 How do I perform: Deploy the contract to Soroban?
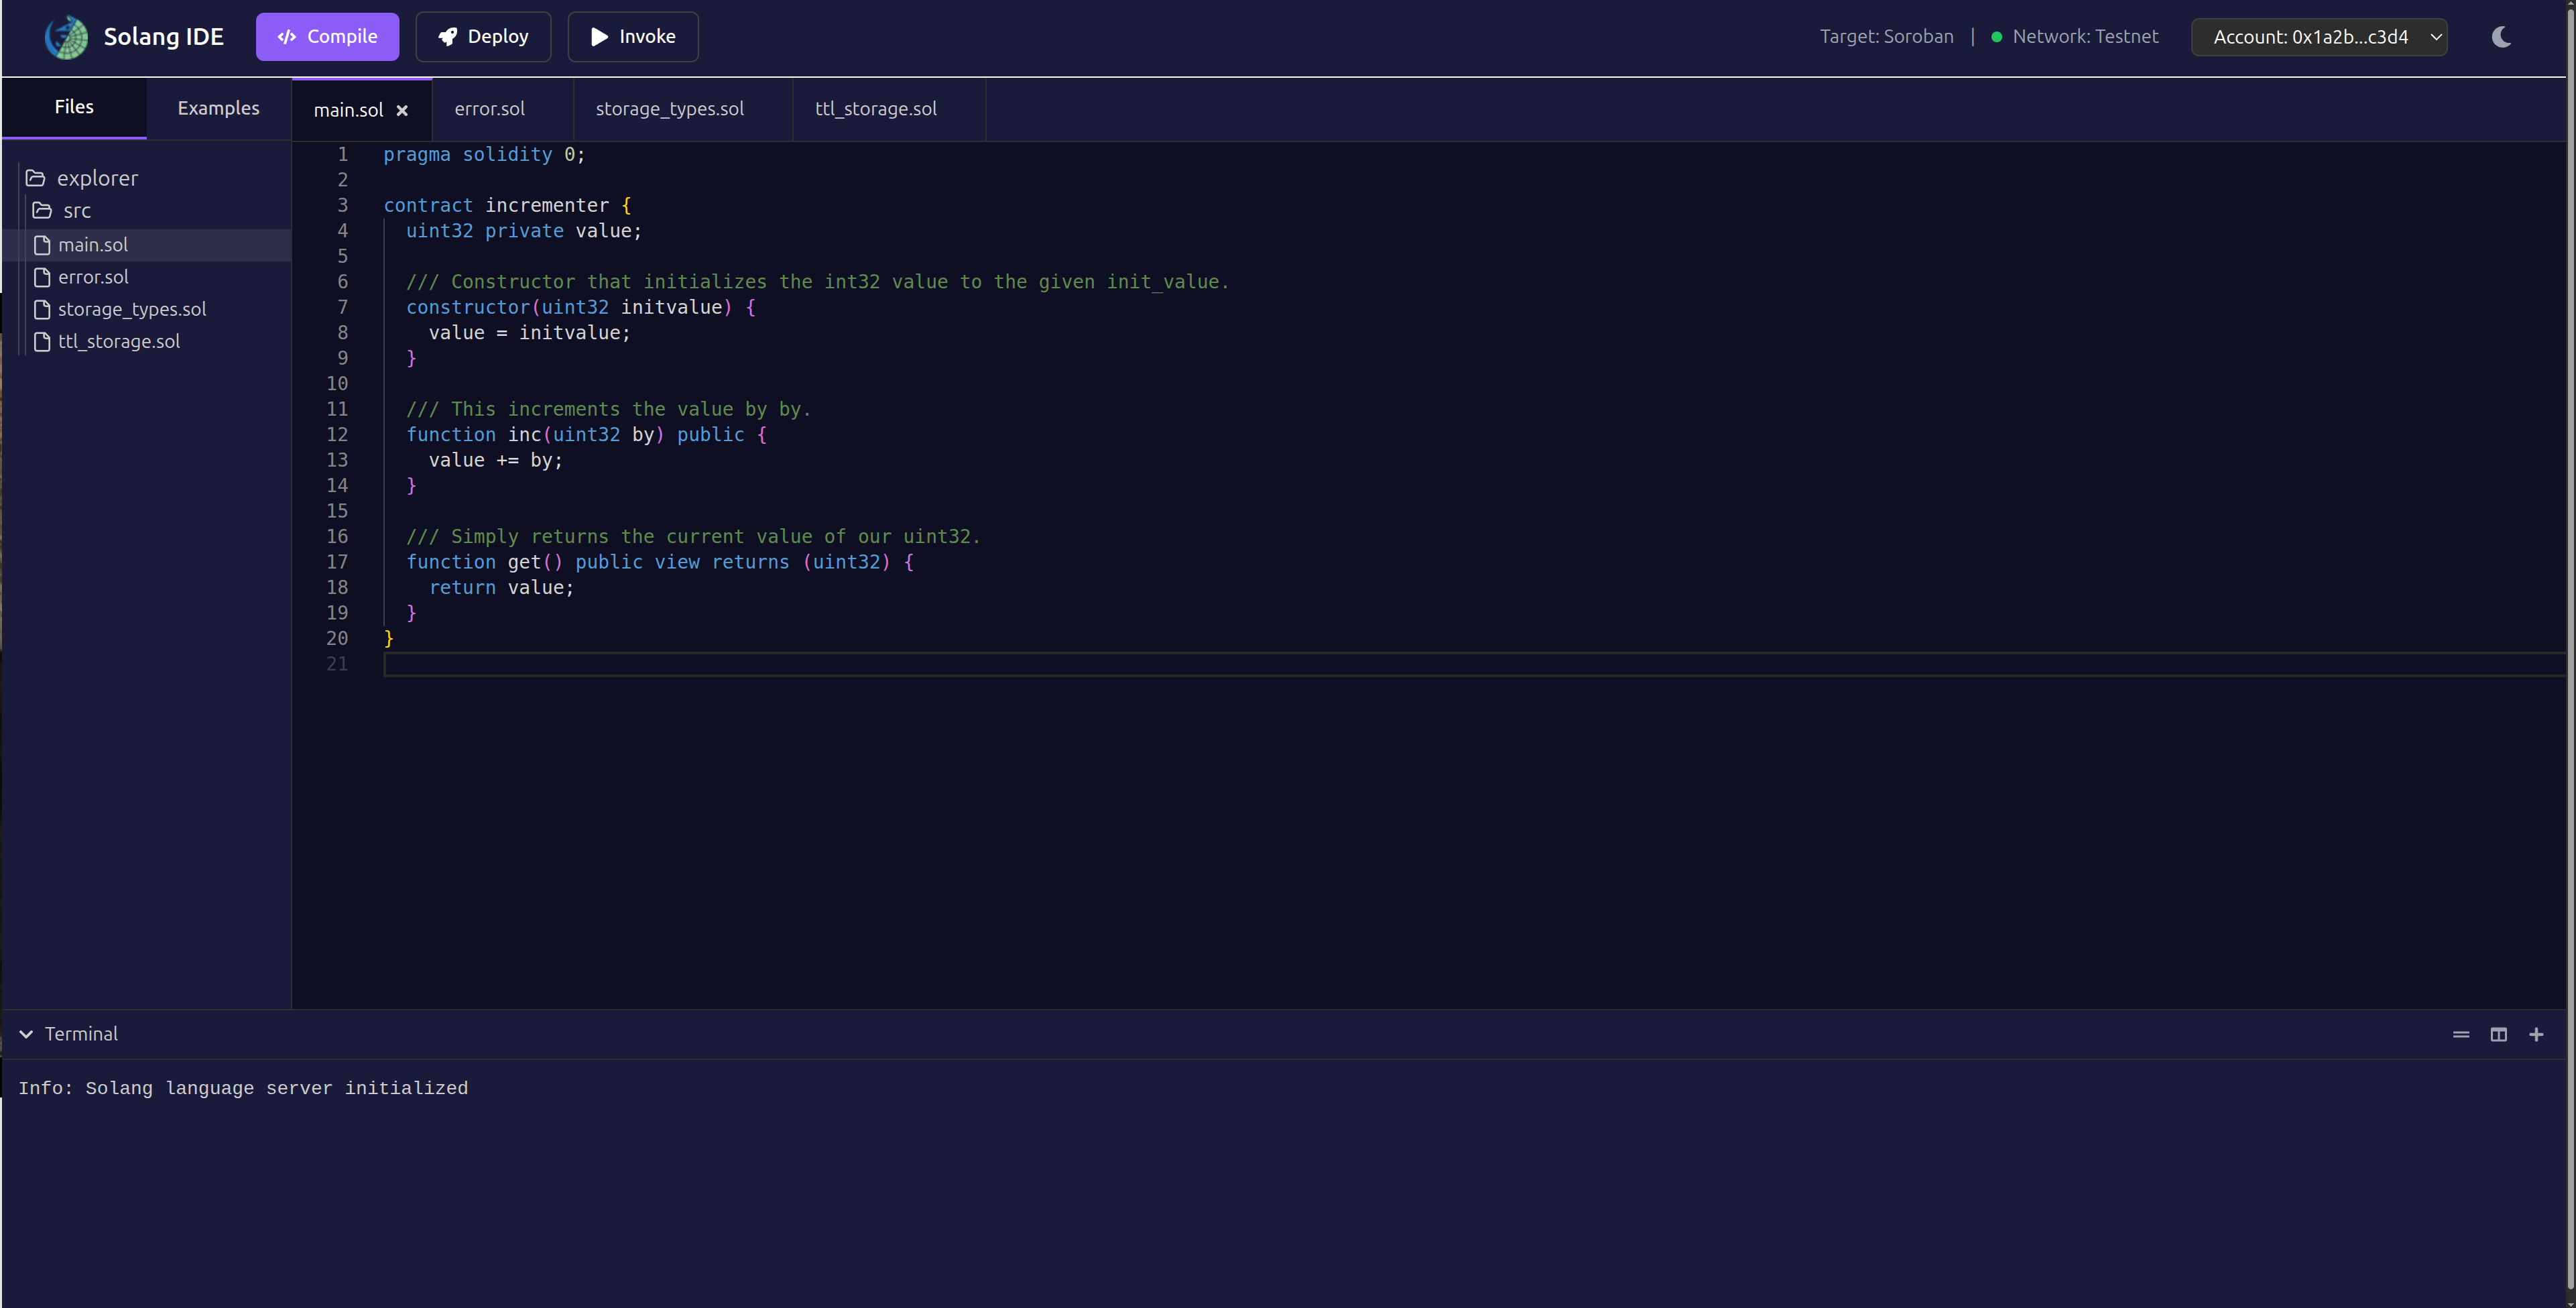point(483,36)
